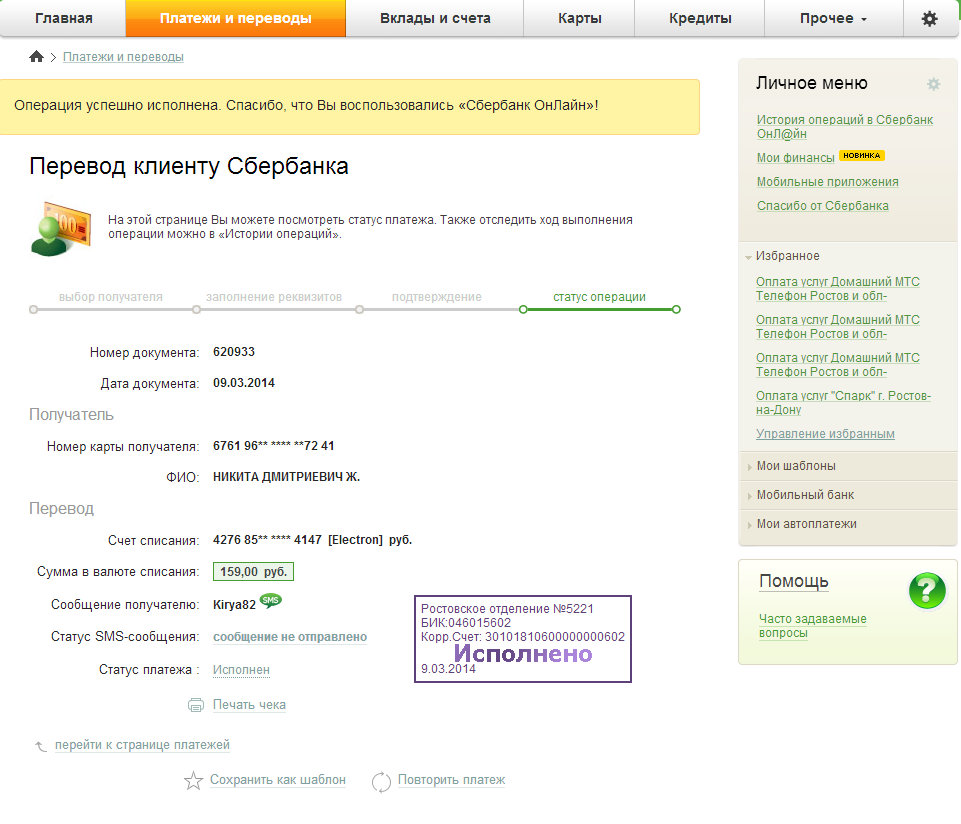Image resolution: width=961 pixels, height=824 pixels.
Task: Click the circular repeat payment icon
Action: pos(381,781)
